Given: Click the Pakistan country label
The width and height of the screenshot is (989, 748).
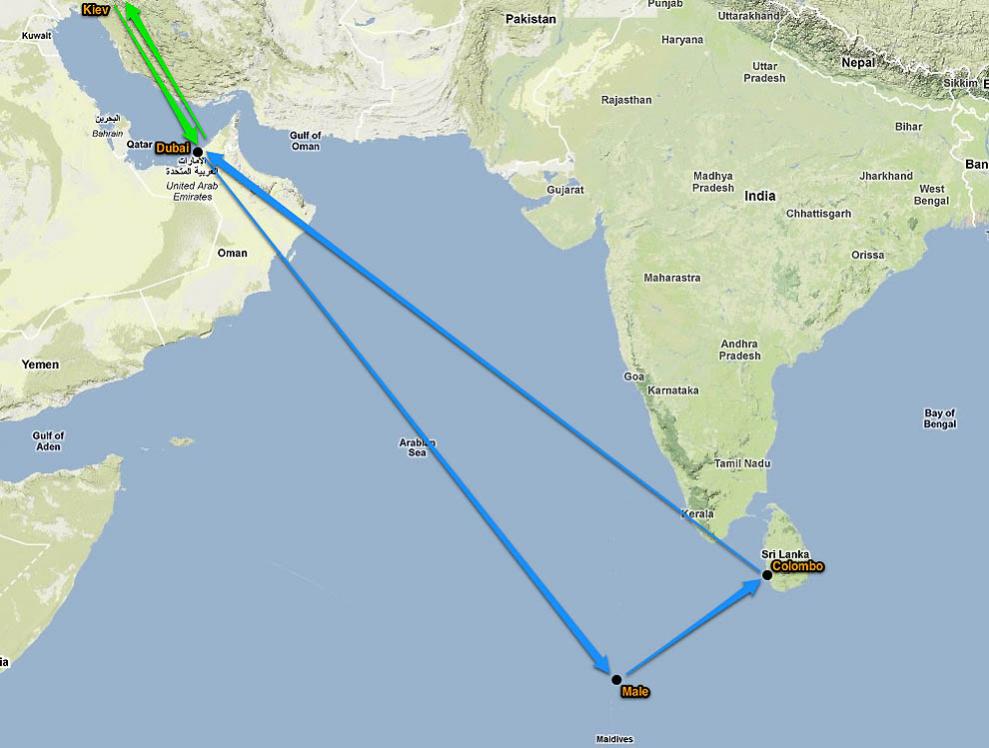Looking at the screenshot, I should (x=530, y=19).
